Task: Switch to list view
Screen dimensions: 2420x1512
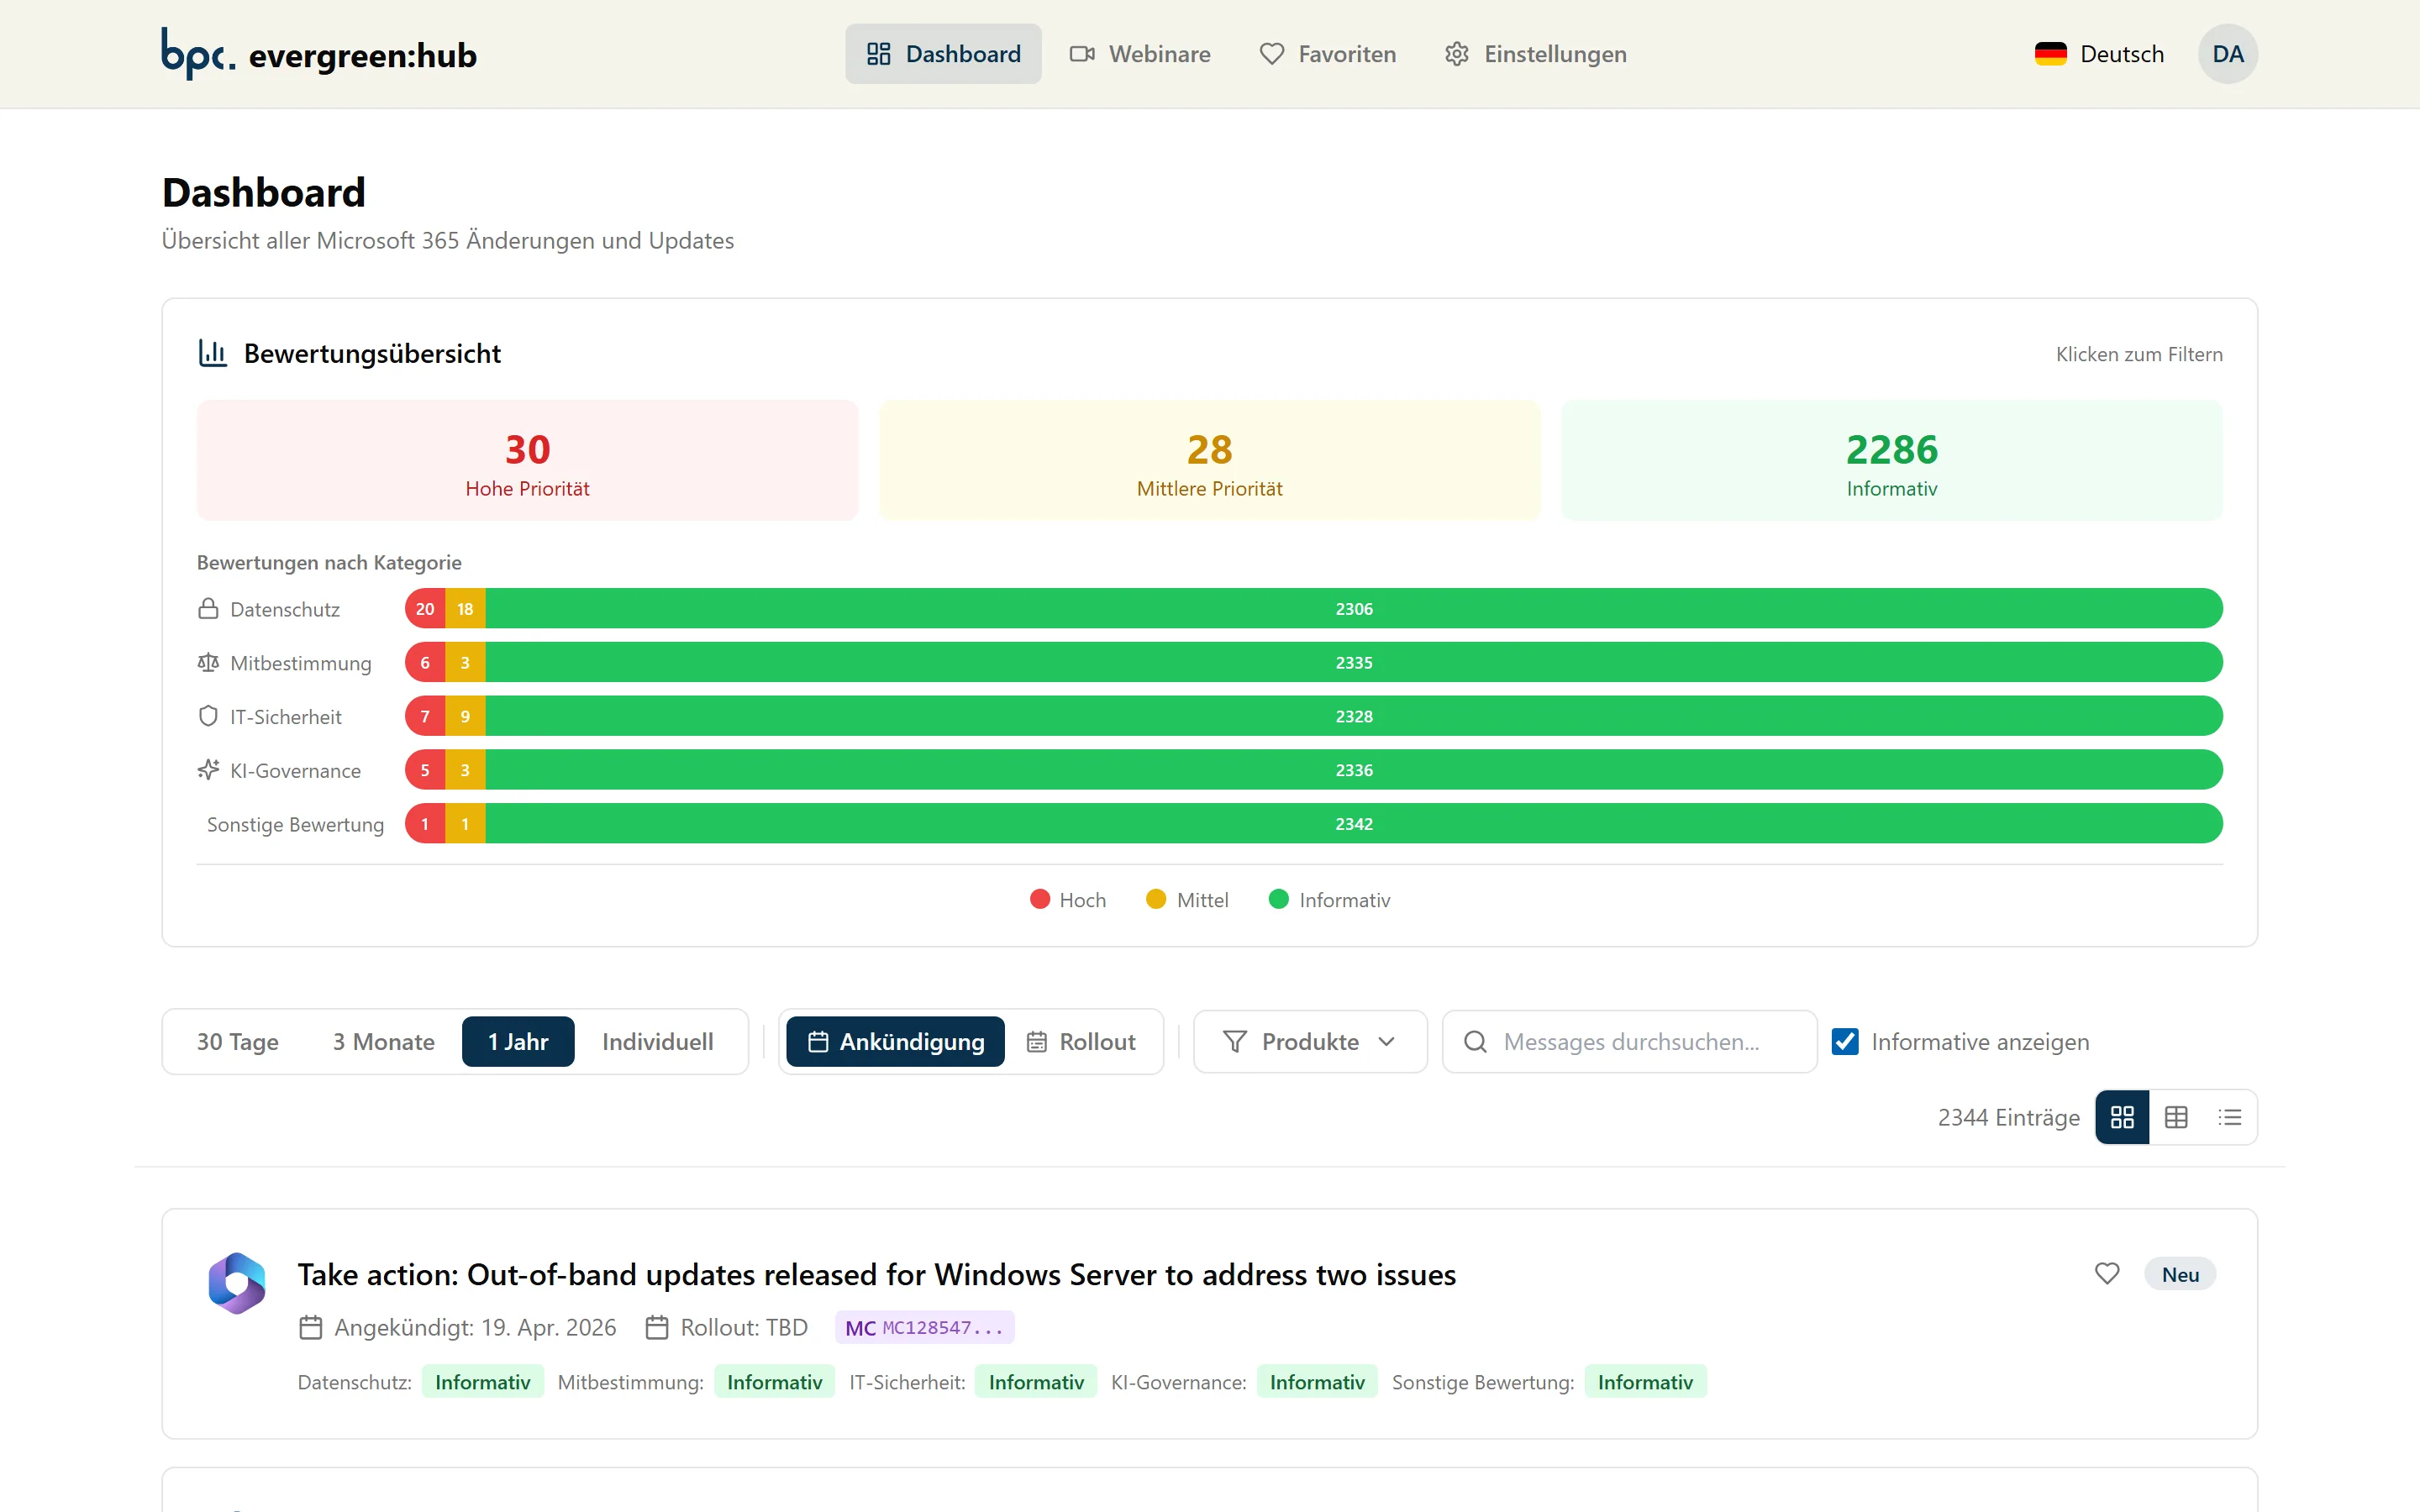Action: coord(2229,1117)
